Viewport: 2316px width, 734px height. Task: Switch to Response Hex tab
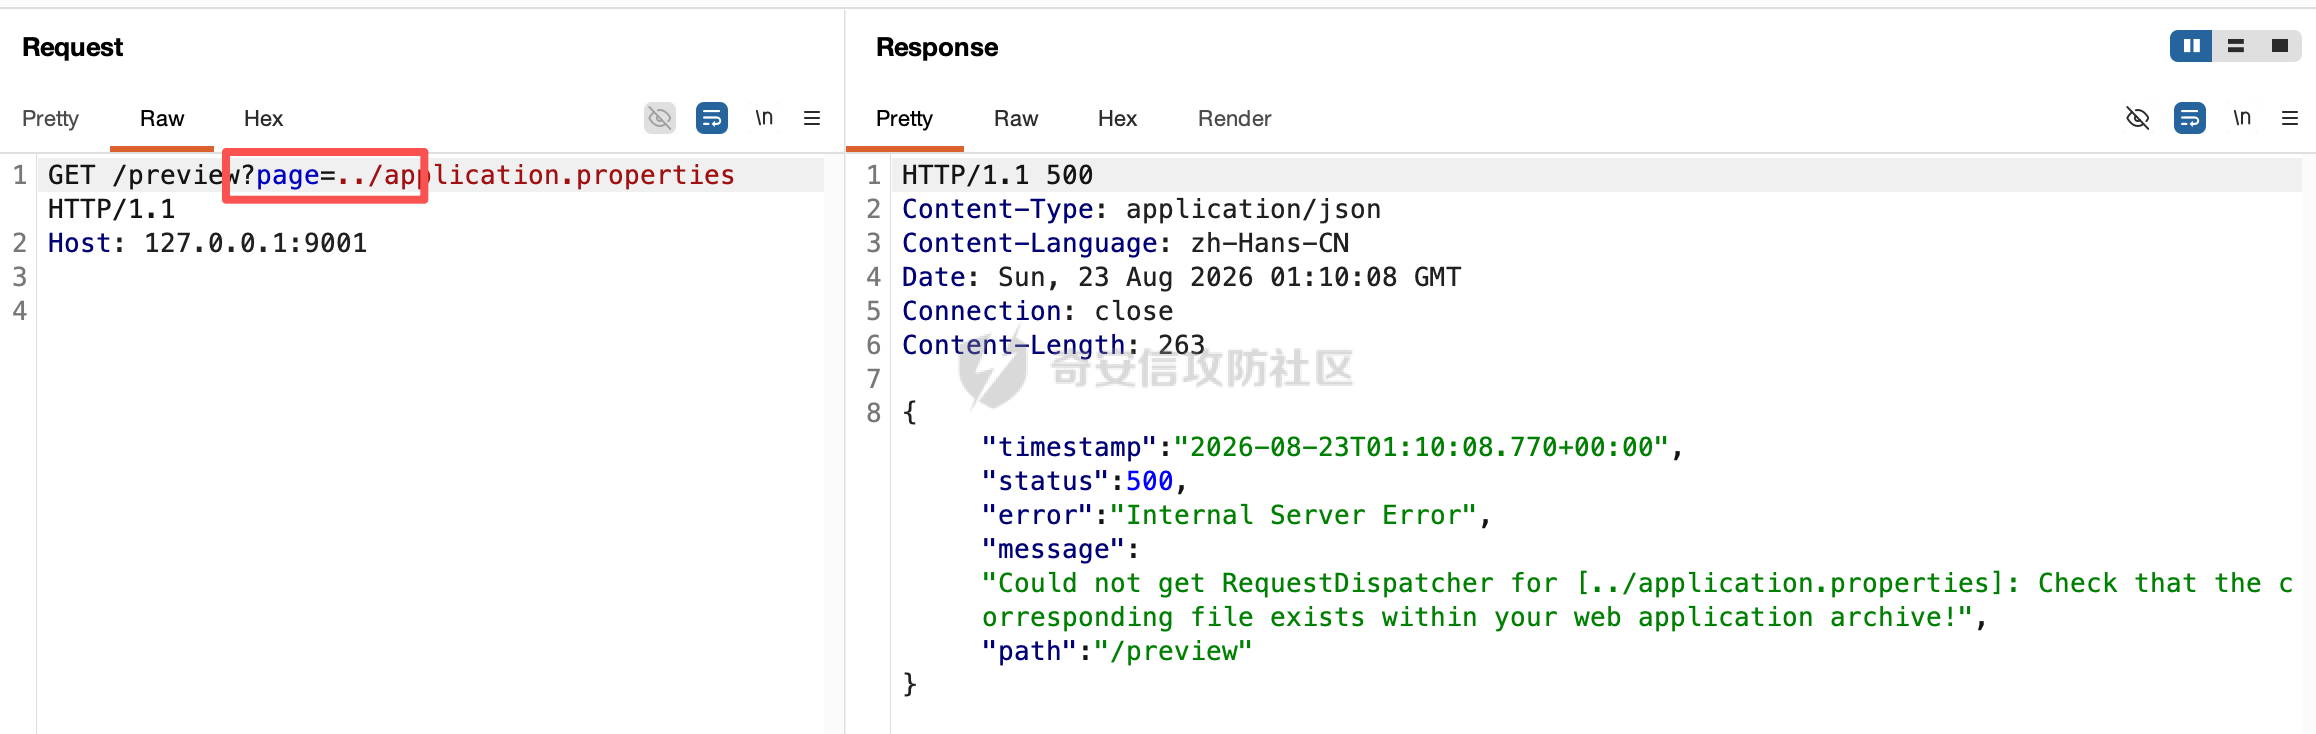pyautogui.click(x=1118, y=118)
